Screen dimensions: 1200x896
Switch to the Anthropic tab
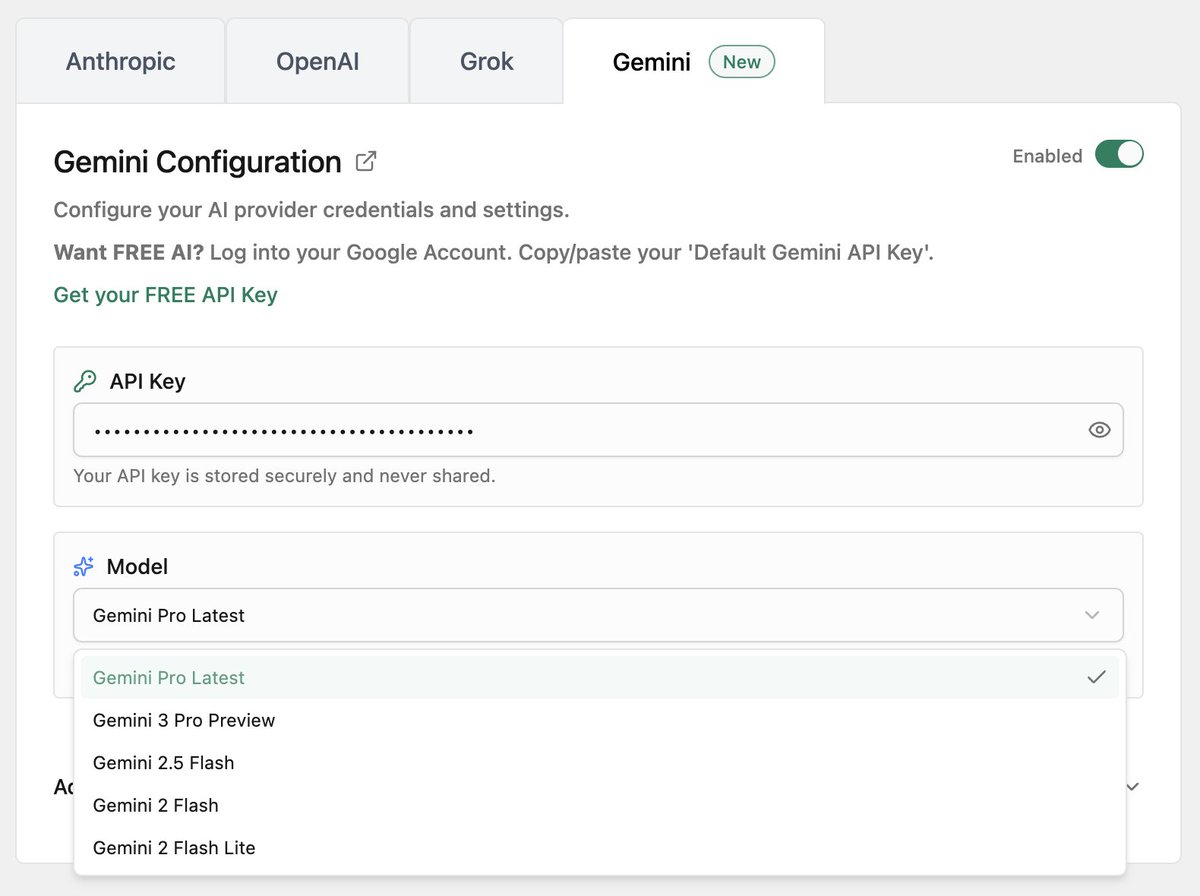point(120,61)
